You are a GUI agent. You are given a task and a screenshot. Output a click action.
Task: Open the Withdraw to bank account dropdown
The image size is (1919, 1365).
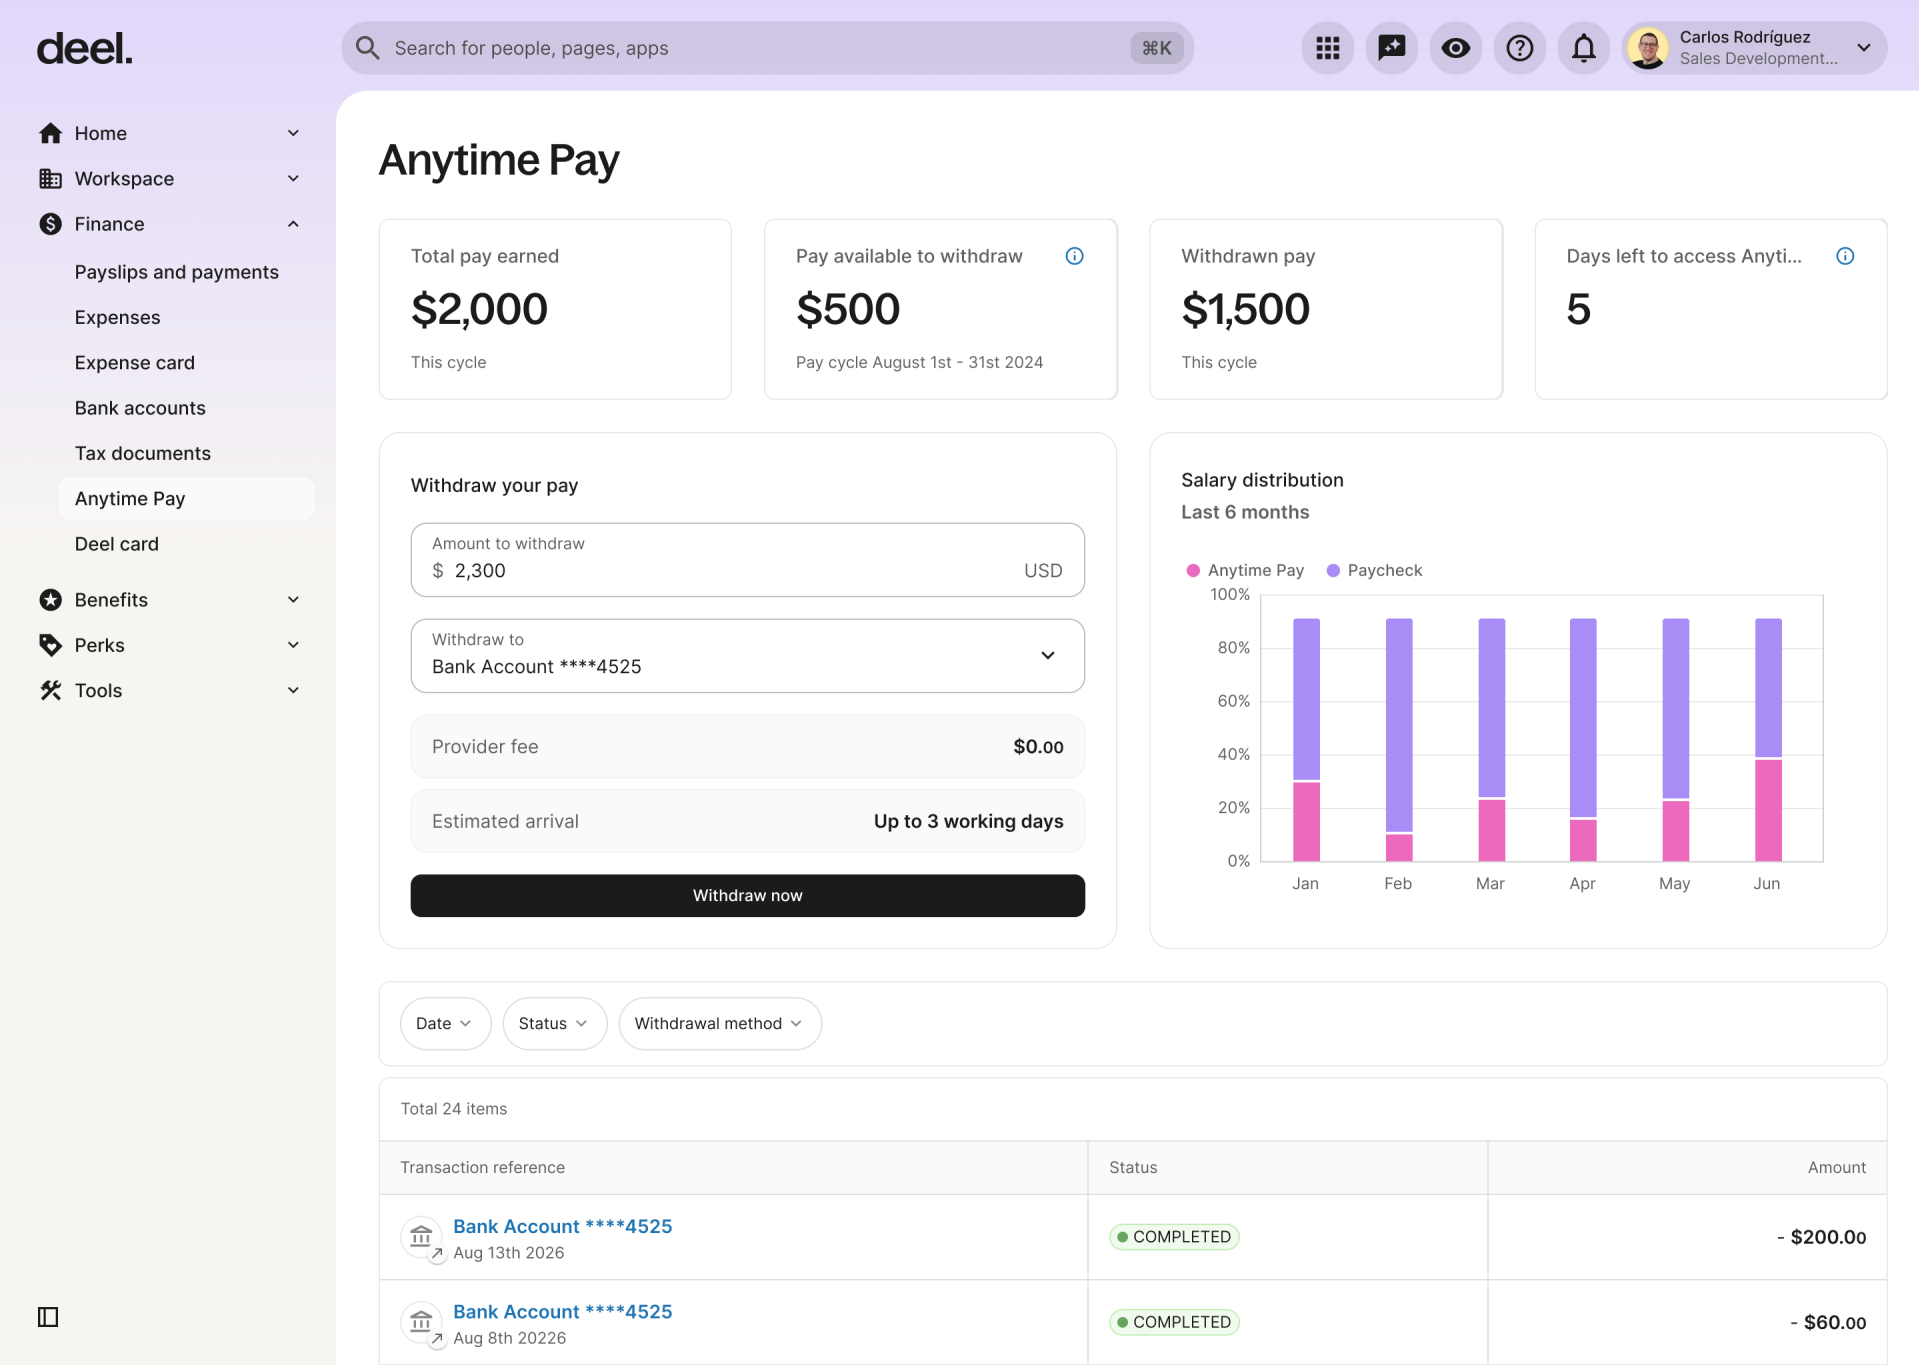pos(747,656)
